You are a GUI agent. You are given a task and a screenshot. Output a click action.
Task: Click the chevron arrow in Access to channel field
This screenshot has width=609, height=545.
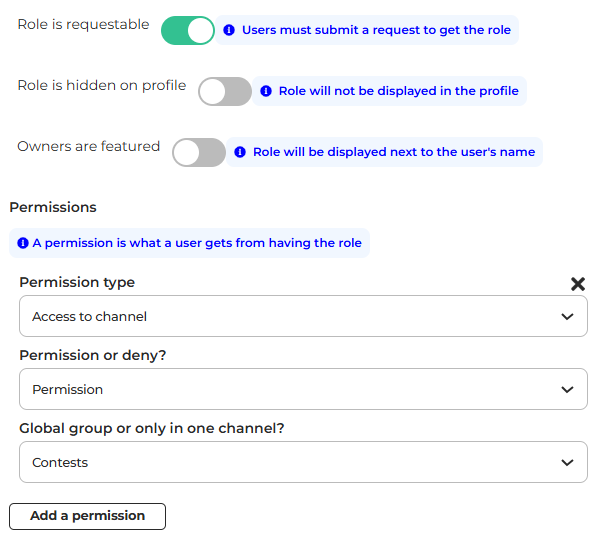click(567, 316)
